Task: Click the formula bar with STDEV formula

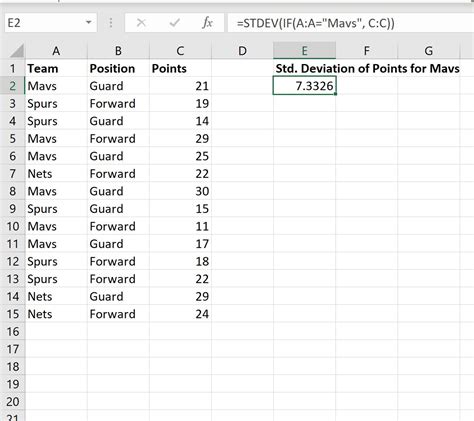Action: (351, 23)
